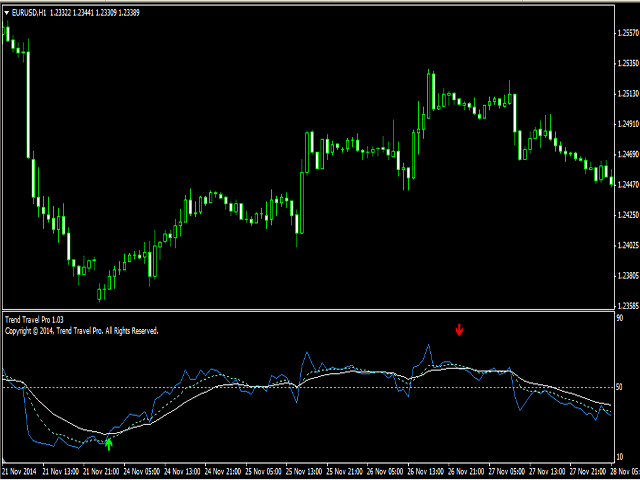Image resolution: width=640 pixels, height=480 pixels.
Task: Select the 90 level on indicator scale
Action: pyautogui.click(x=620, y=318)
